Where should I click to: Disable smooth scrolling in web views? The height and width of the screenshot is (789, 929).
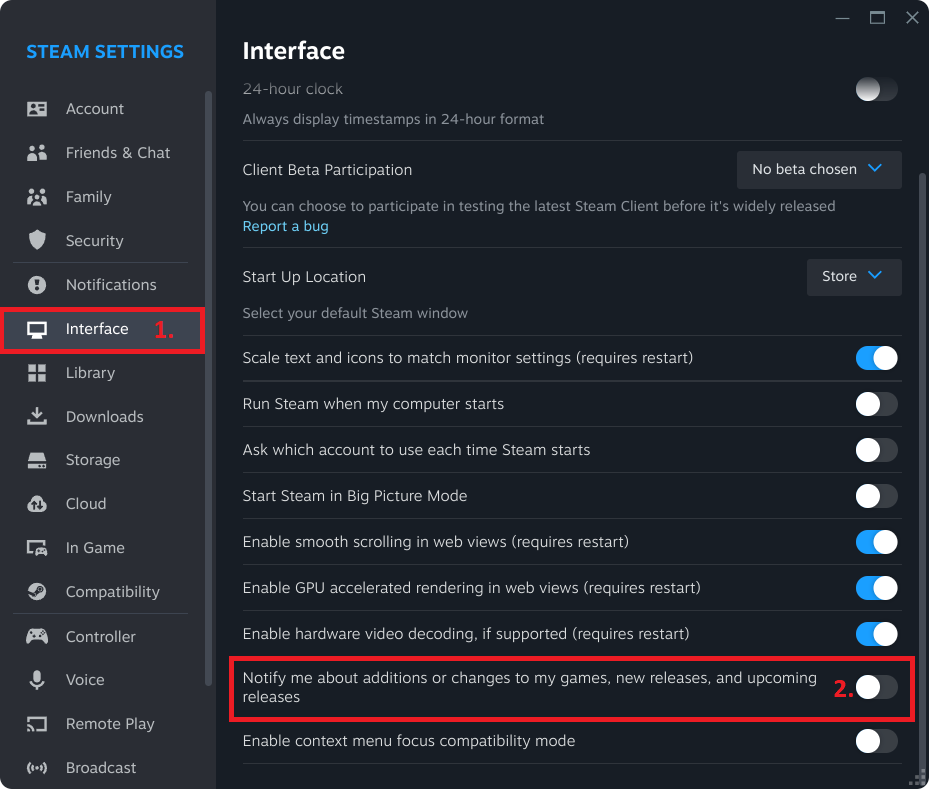pos(876,542)
